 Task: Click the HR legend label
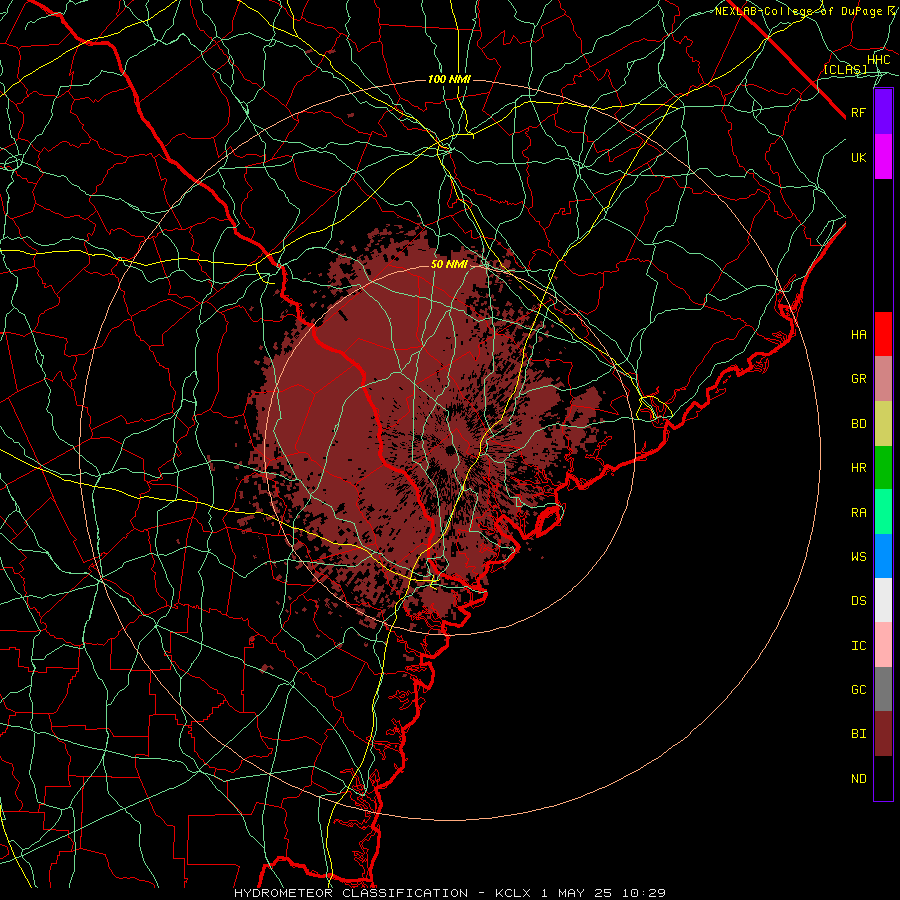pyautogui.click(x=858, y=468)
